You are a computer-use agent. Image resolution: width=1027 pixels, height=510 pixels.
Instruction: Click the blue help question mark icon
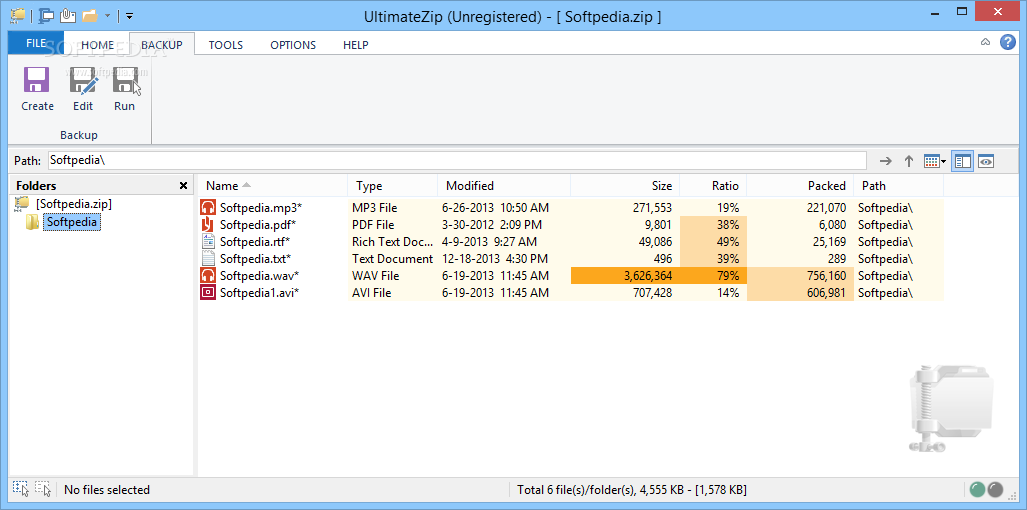click(1007, 43)
